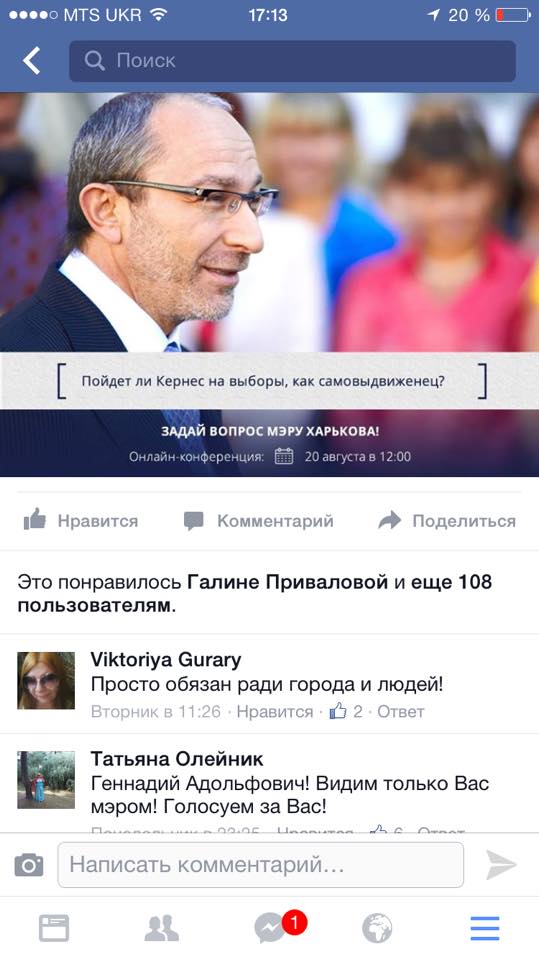Focus the Написать комментарий input field
This screenshot has height=960, width=539.
(x=260, y=864)
